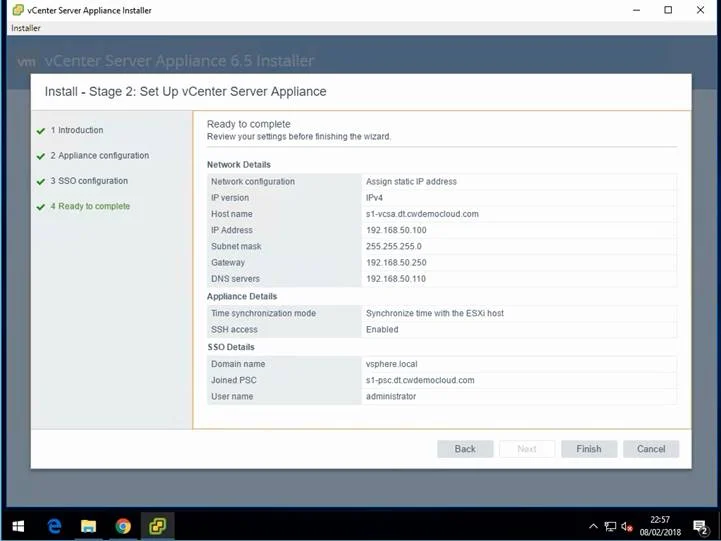Click the green checkmark beside SSO configuration
This screenshot has height=541, width=721.
tap(41, 182)
